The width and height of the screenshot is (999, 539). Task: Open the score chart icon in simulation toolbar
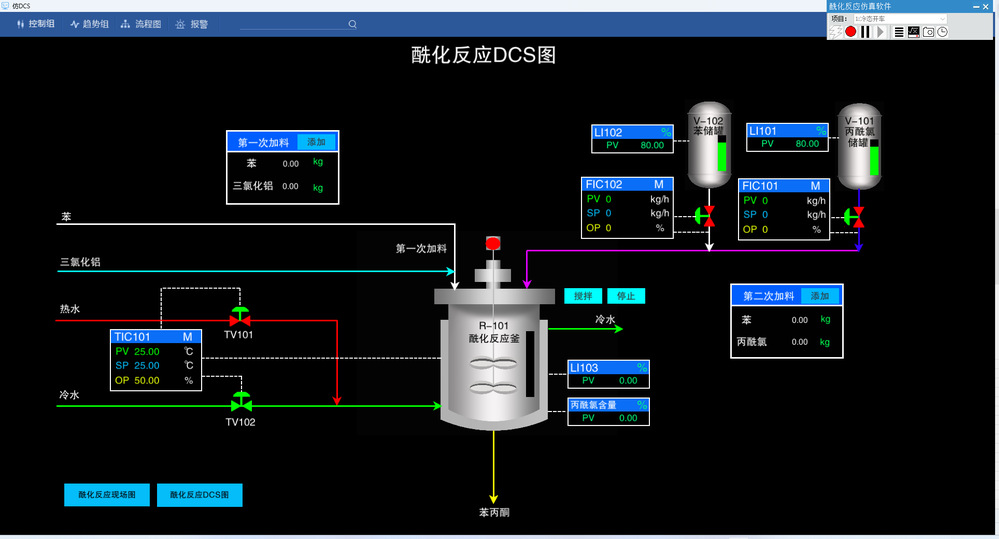(914, 32)
